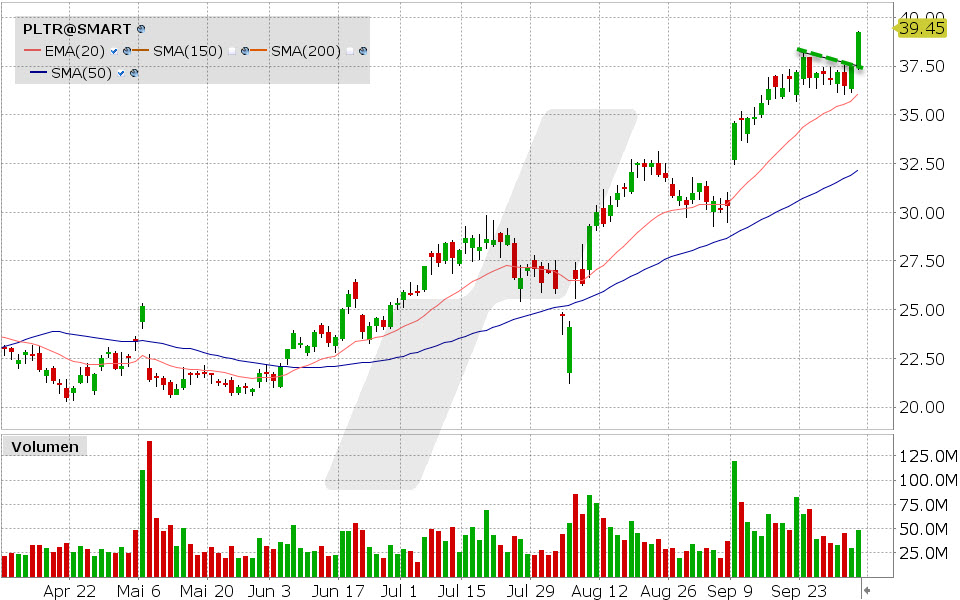Enable the SMA(200) checkbox
The image size is (960, 600).
(350, 51)
